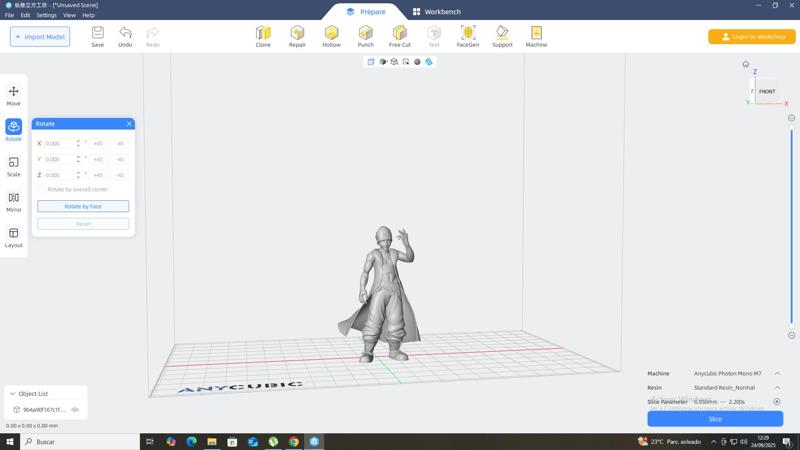Click the home view icon
This screenshot has width=800, height=450.
pos(745,64)
